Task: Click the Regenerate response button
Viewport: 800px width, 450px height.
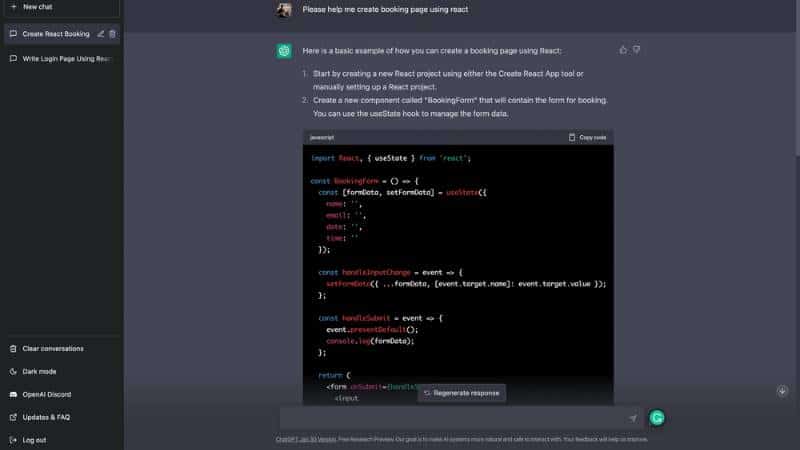Action: [461, 393]
